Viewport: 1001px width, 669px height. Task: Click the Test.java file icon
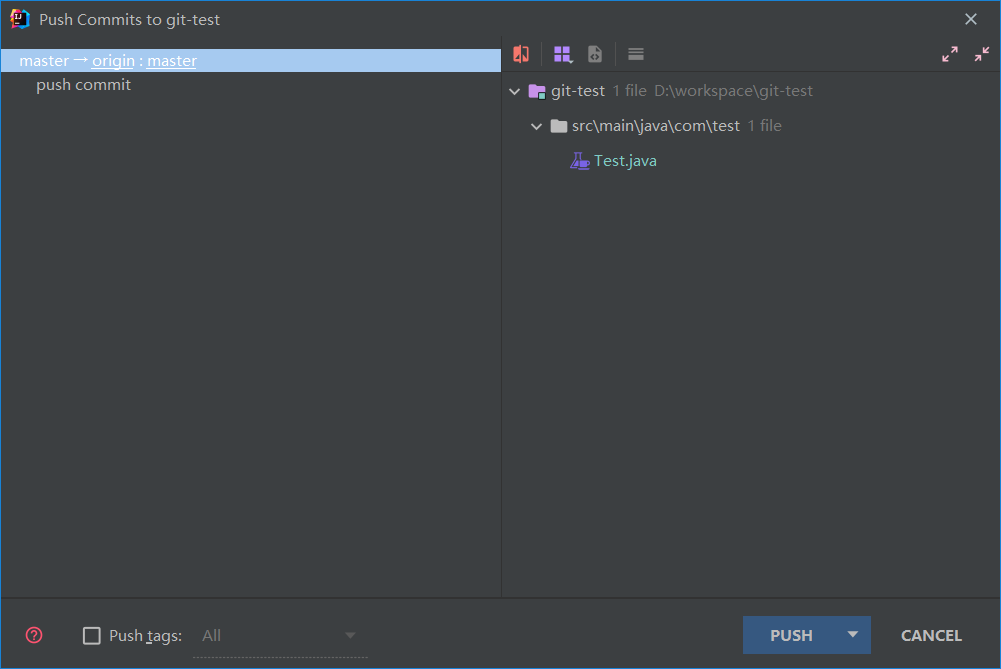(x=579, y=161)
